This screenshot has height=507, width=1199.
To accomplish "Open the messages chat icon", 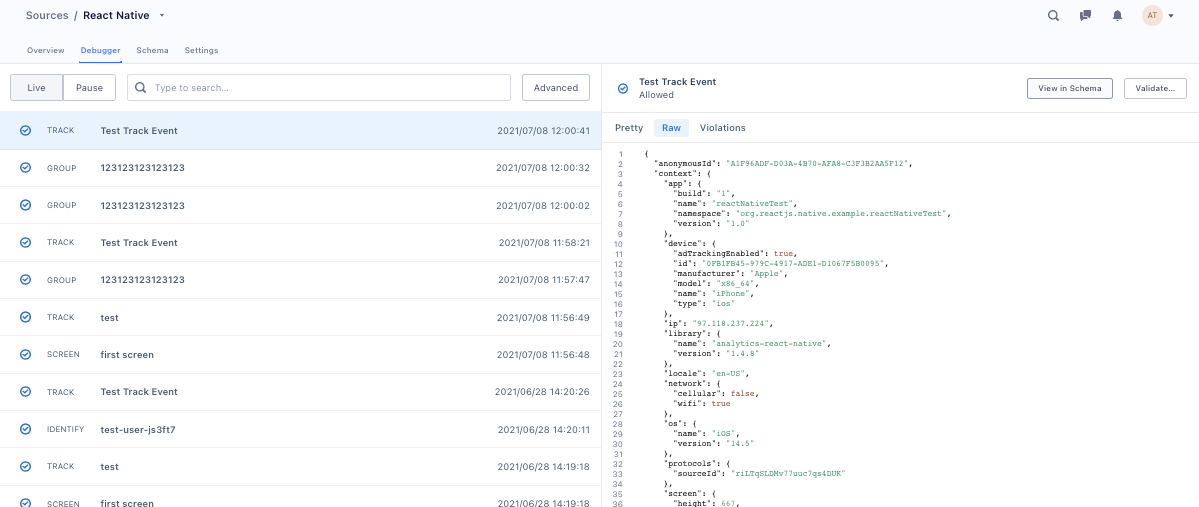I will pos(1085,15).
